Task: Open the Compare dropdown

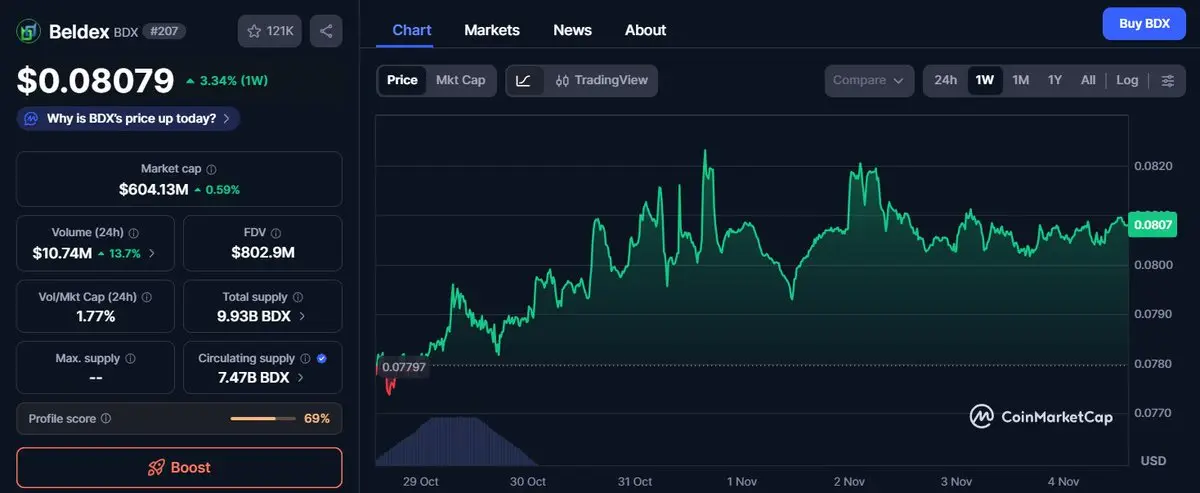Action: (x=869, y=80)
